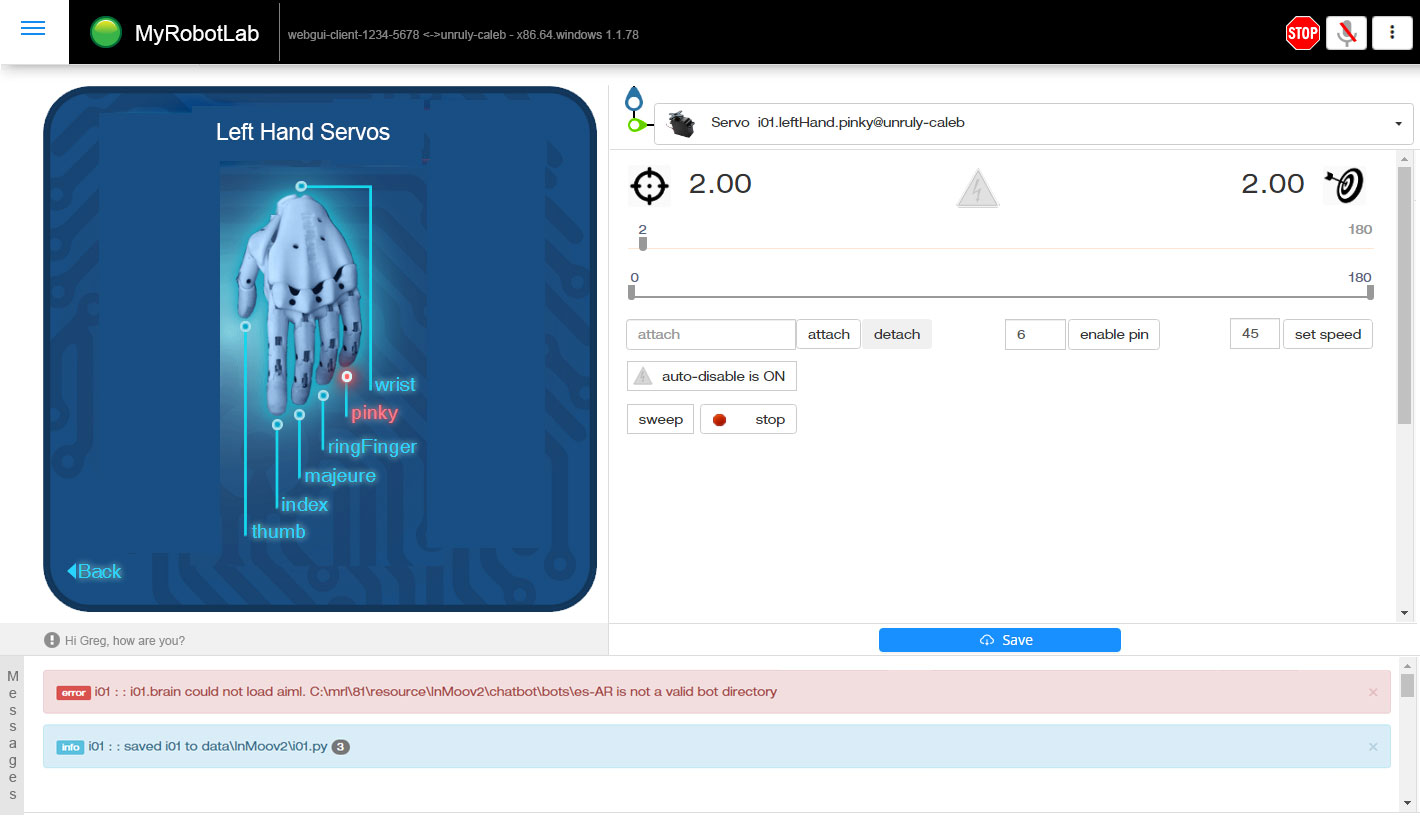Click the majeure fingertip marker dot
Image resolution: width=1420 pixels, height=817 pixels.
(299, 414)
